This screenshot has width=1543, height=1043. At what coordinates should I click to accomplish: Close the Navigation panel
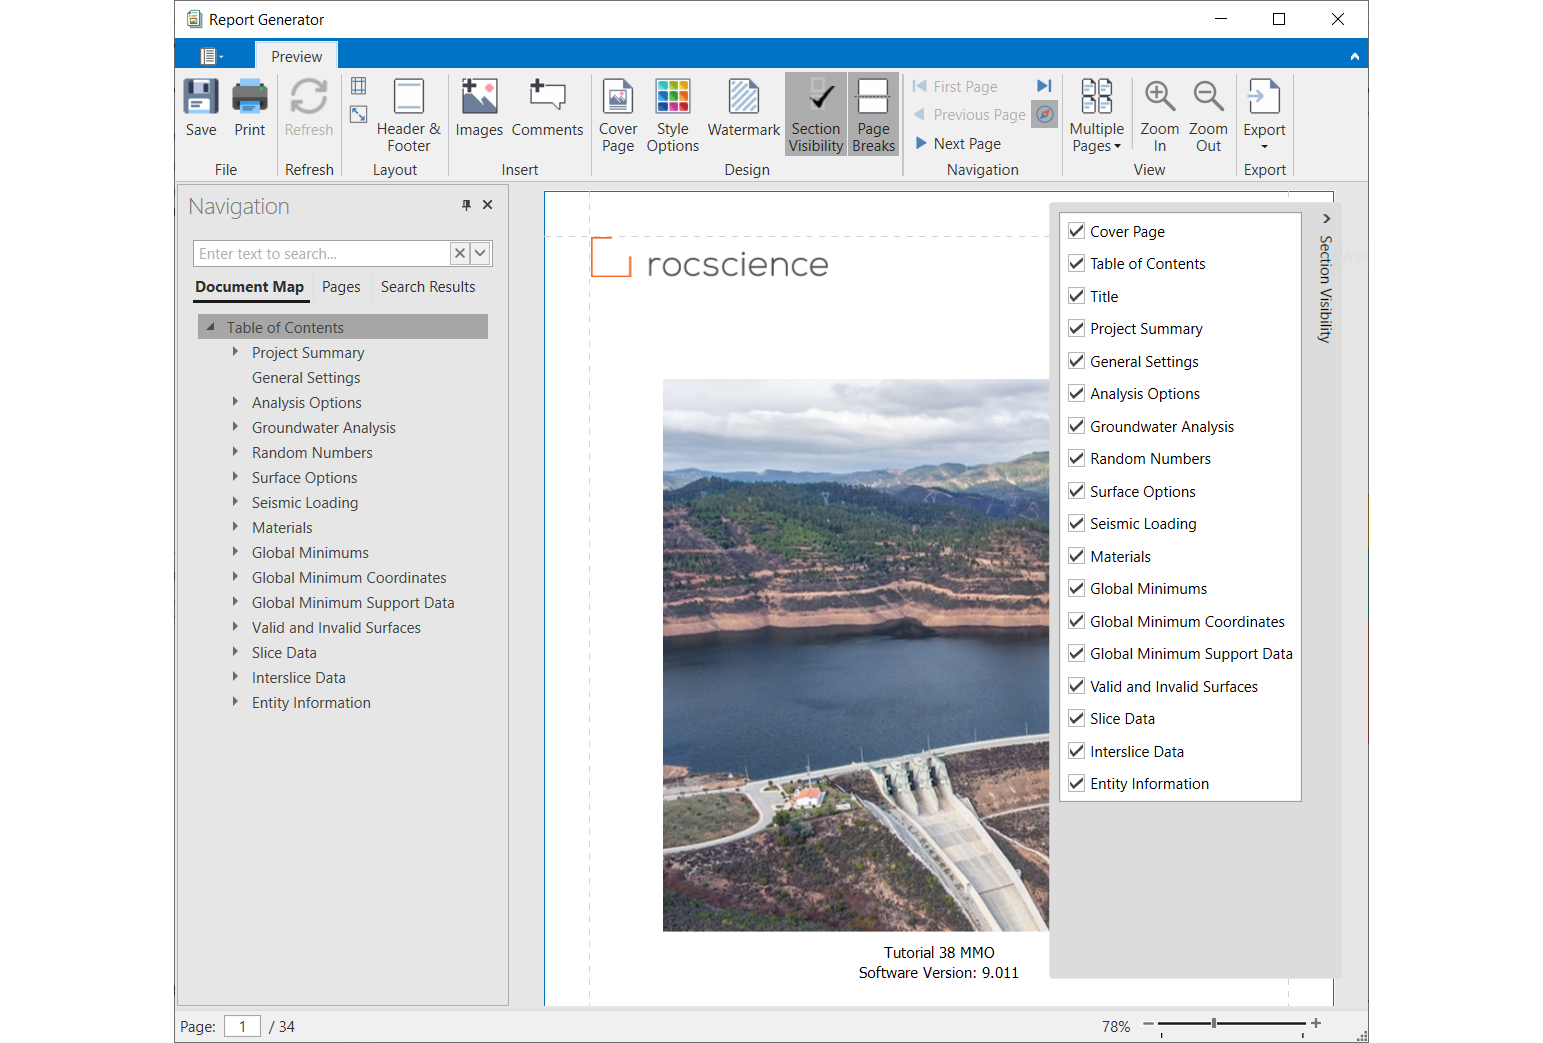[487, 205]
